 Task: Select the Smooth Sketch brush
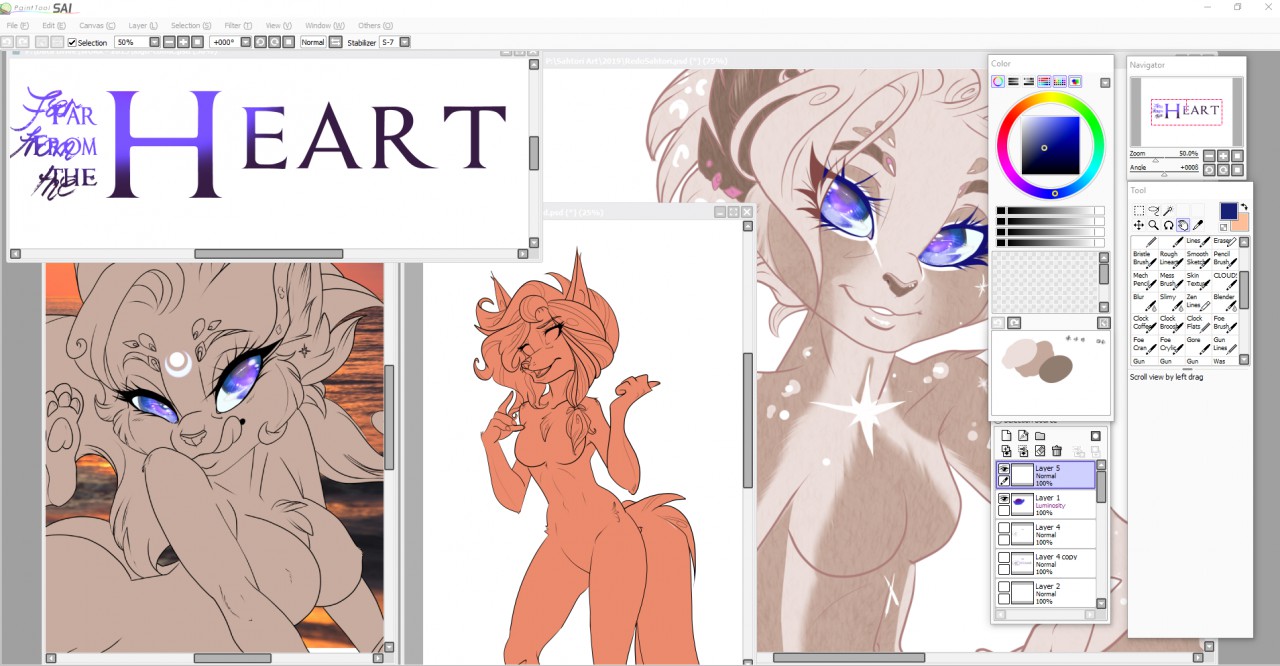pos(1198,258)
